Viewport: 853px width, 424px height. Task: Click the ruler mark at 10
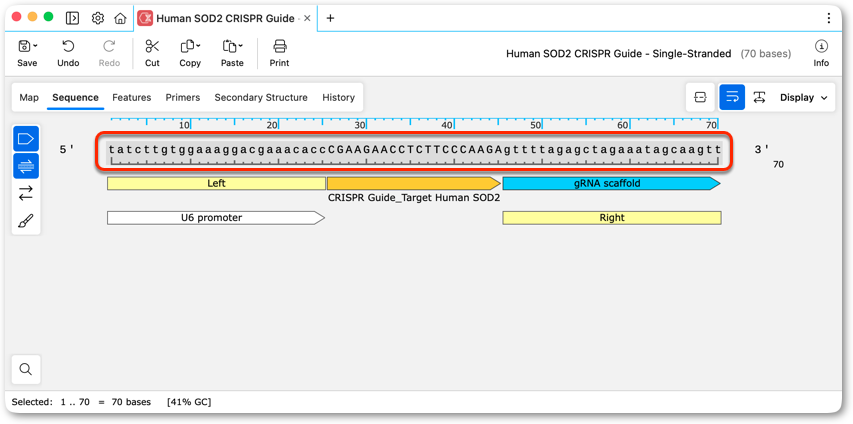point(184,125)
